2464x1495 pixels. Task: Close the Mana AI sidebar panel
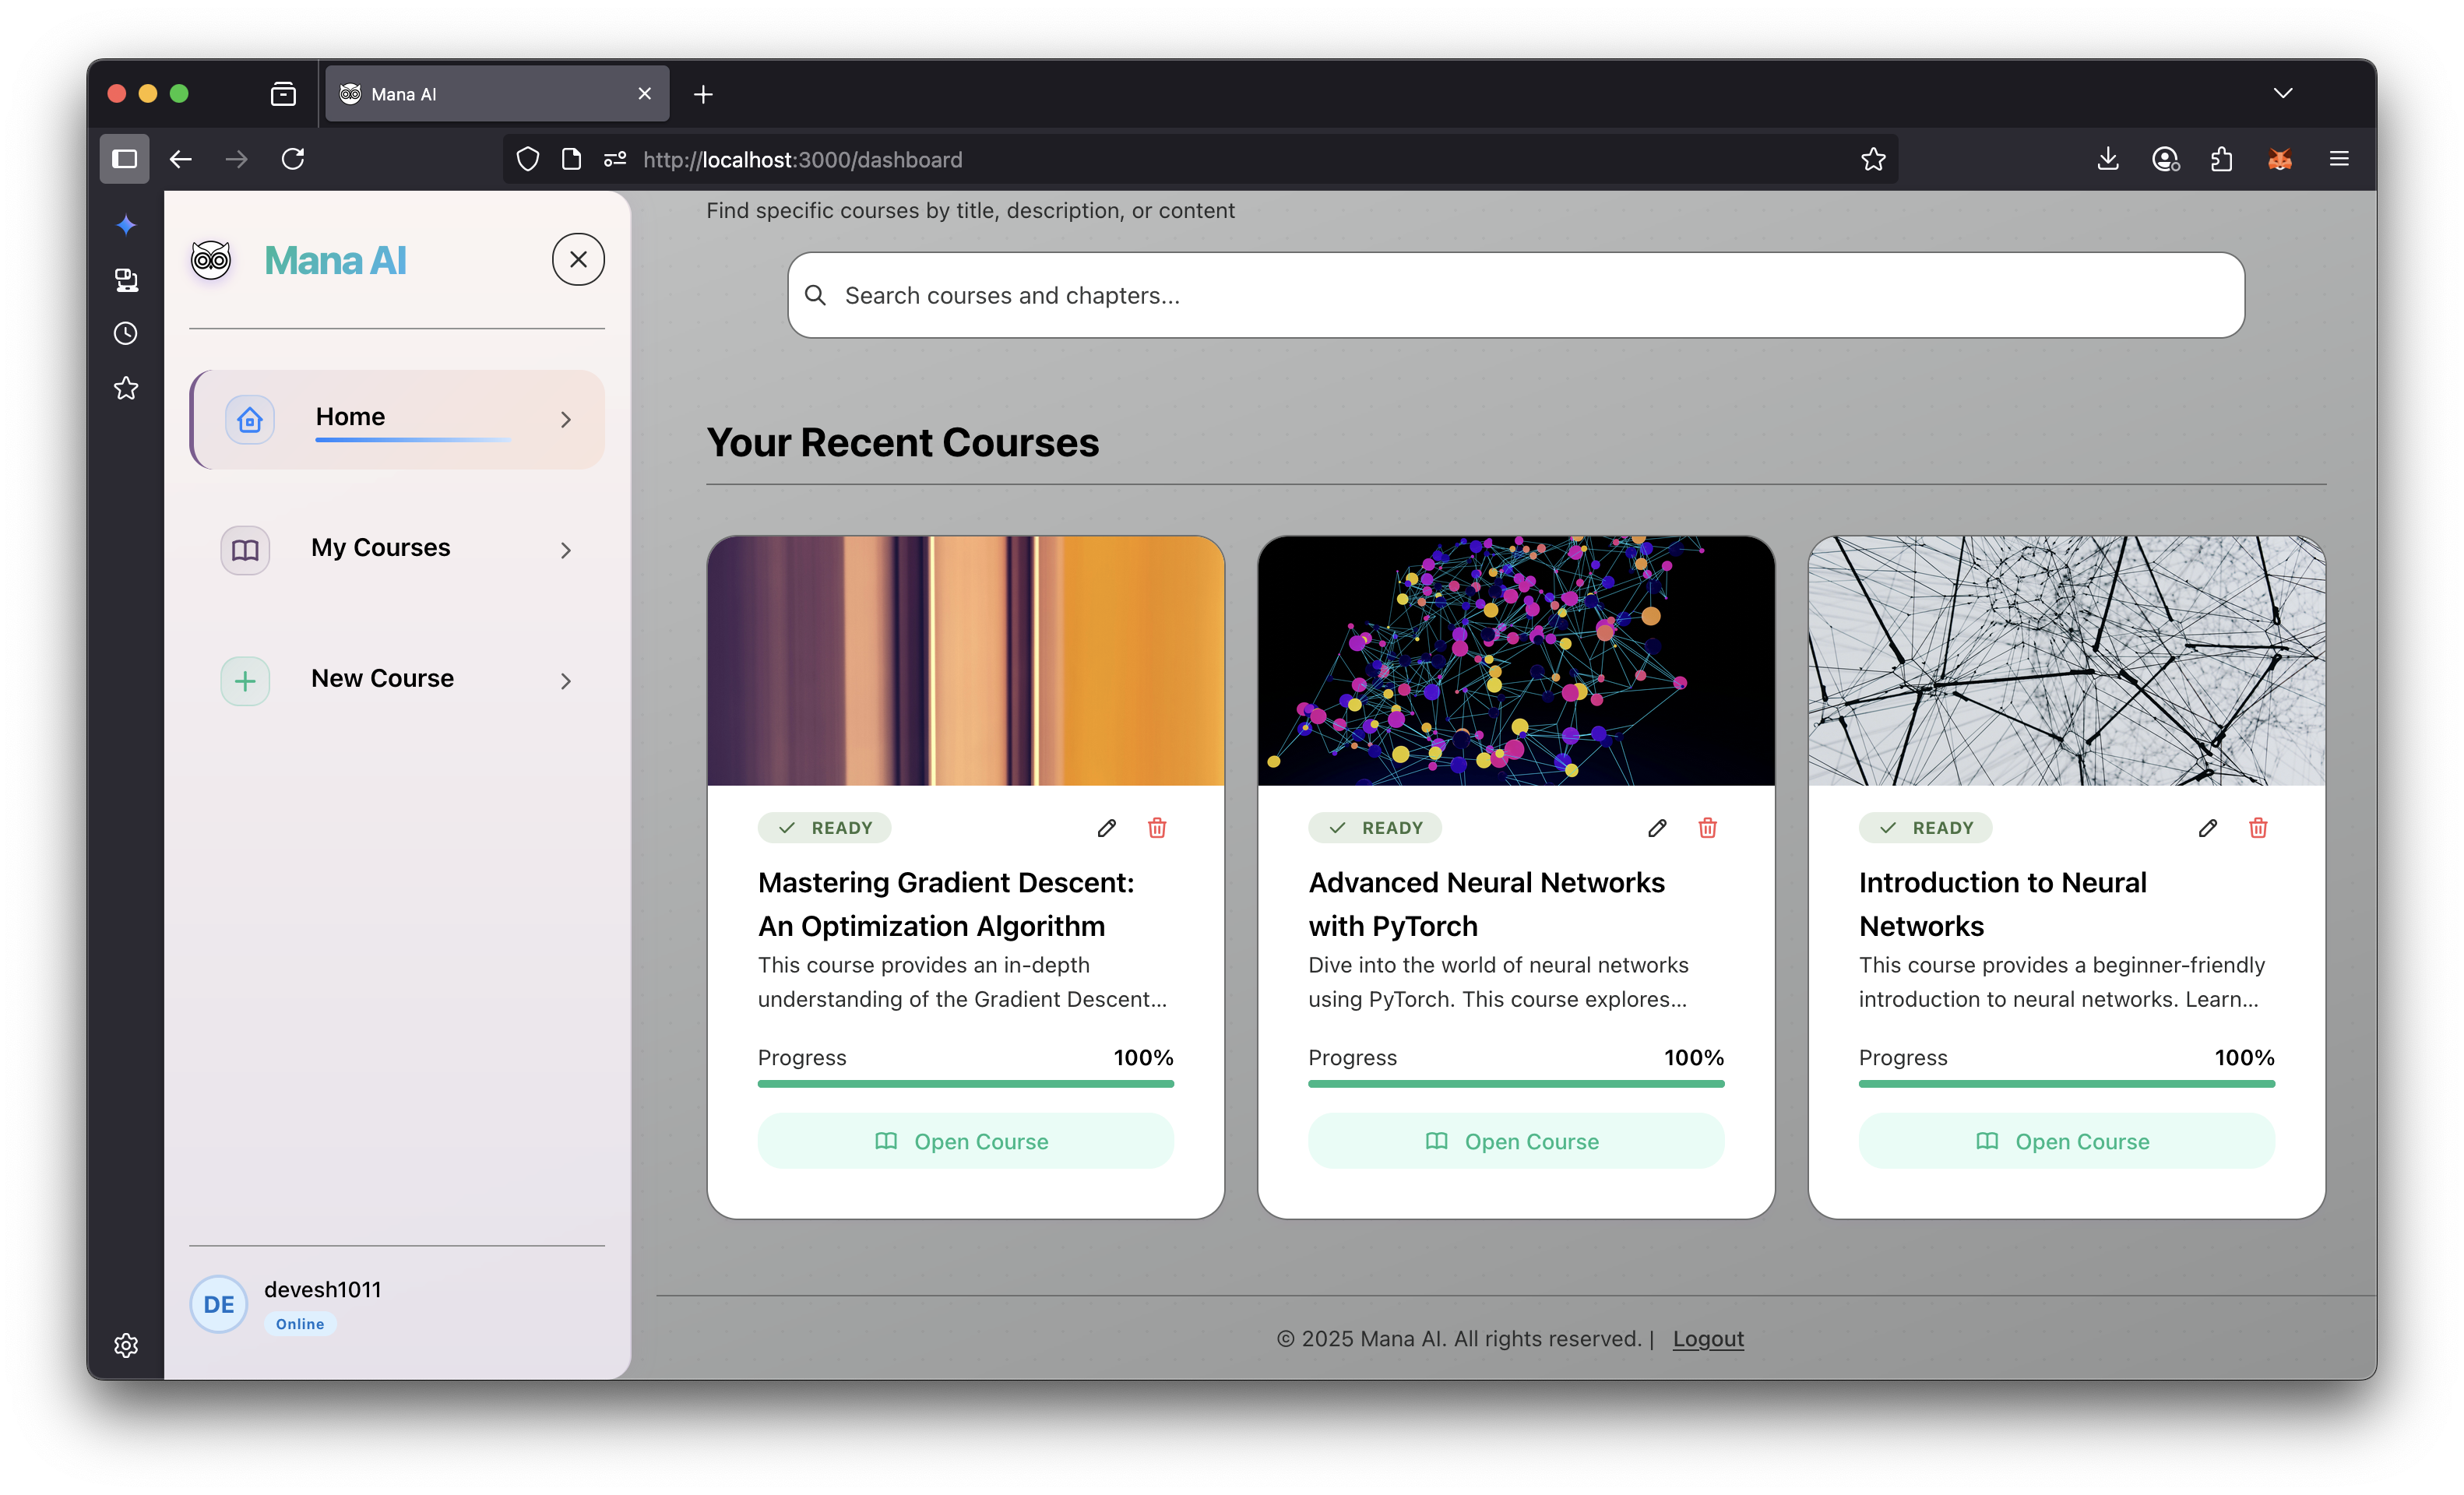coord(578,260)
